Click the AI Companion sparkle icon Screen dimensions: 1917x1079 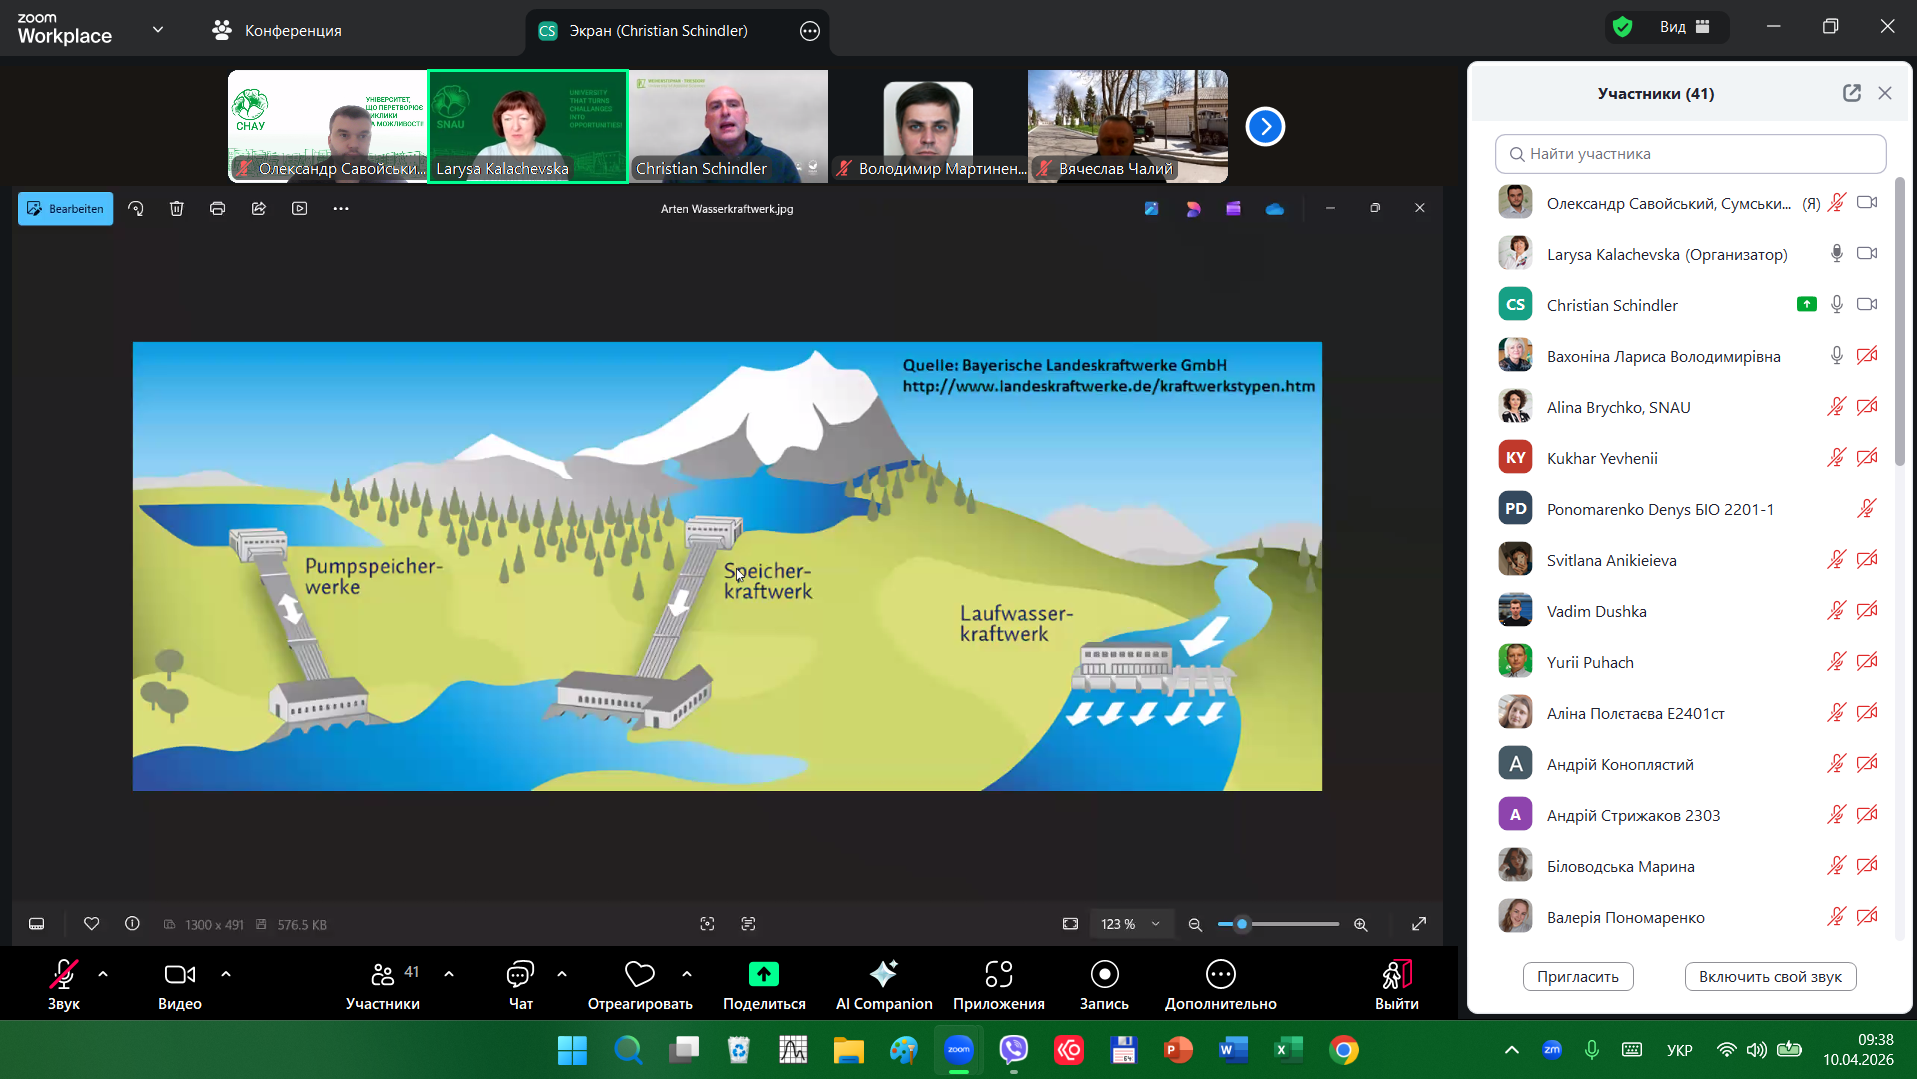883,975
